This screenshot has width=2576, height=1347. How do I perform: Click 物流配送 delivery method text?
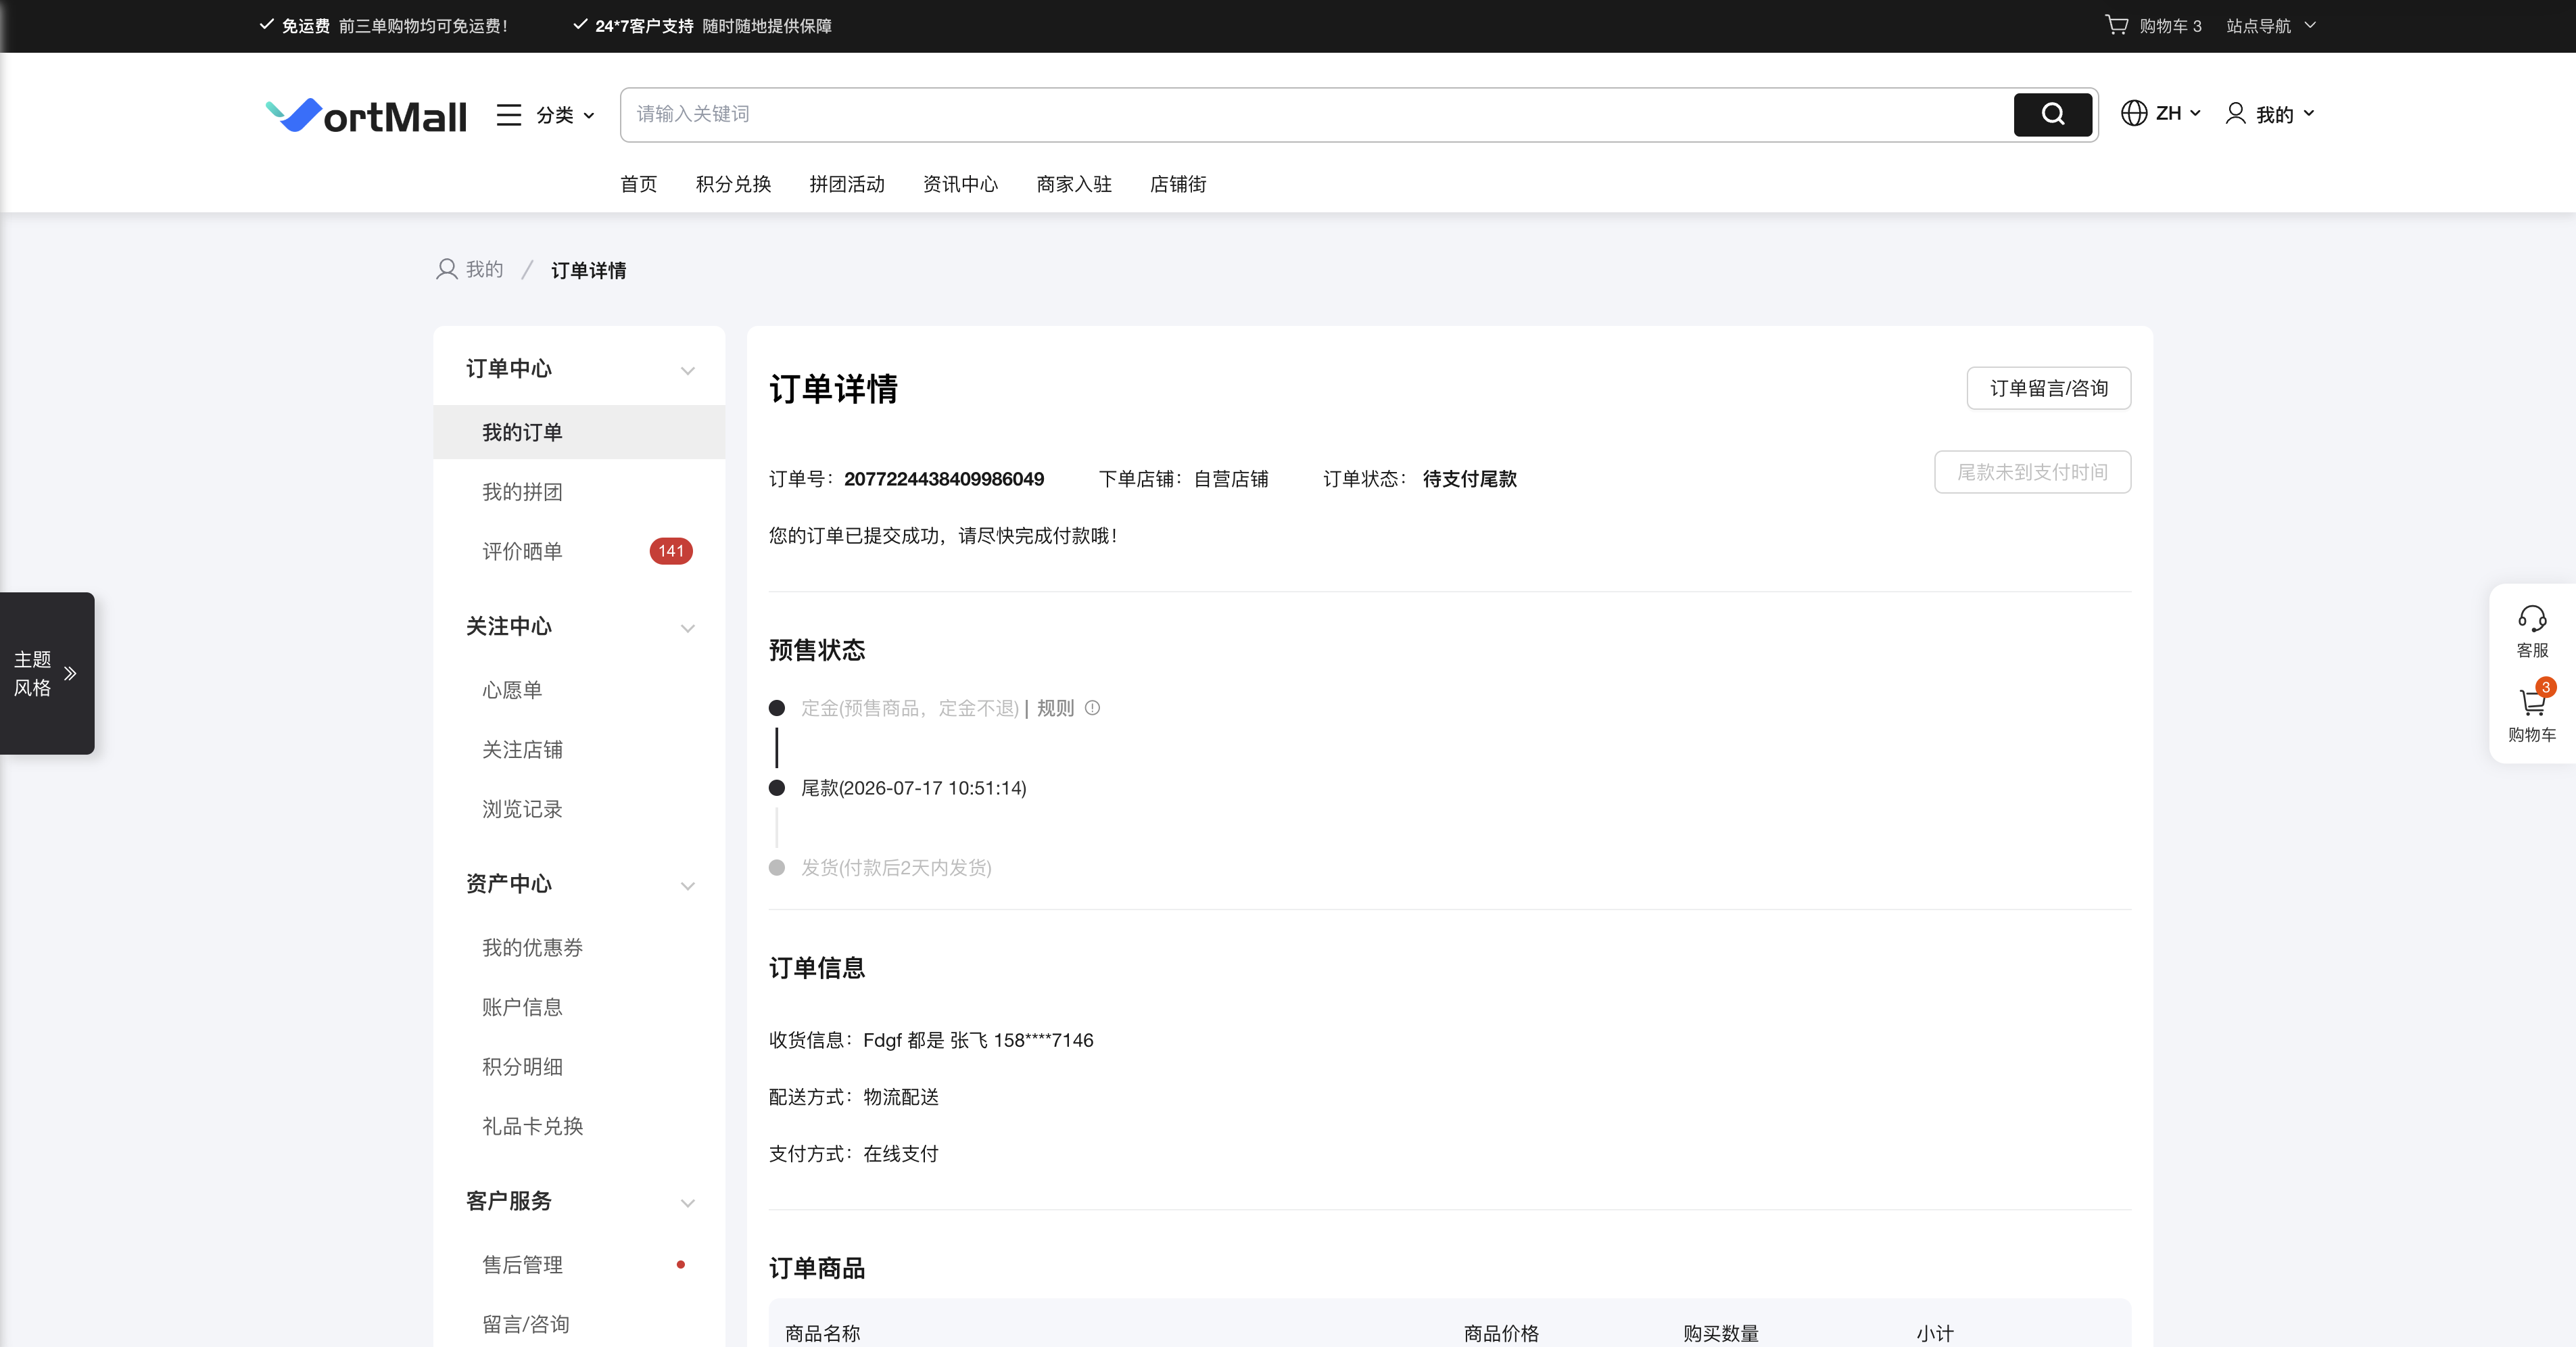(901, 1097)
